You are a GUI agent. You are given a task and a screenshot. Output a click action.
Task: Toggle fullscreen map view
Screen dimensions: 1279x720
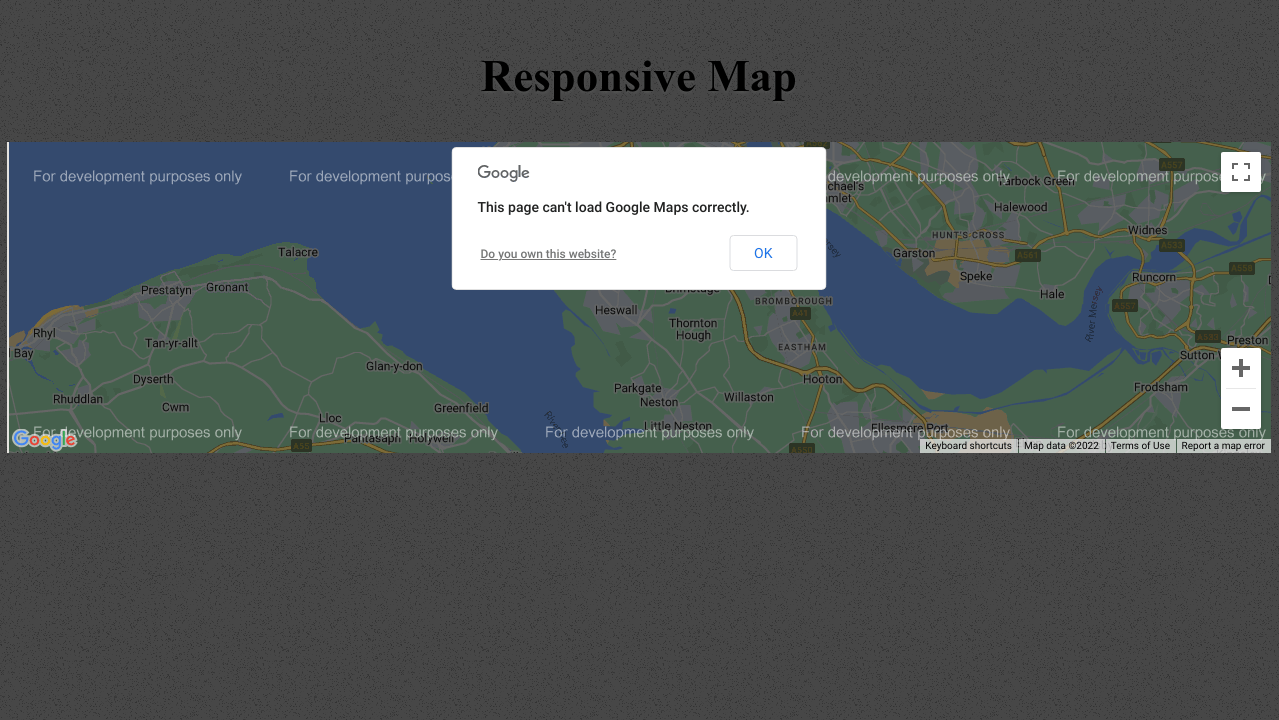pyautogui.click(x=1240, y=172)
